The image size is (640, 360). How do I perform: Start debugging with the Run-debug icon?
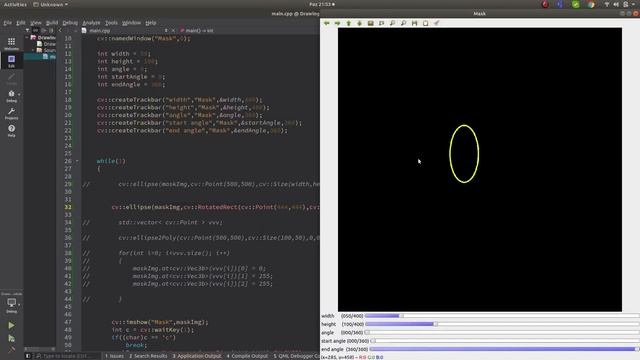pos(11,338)
